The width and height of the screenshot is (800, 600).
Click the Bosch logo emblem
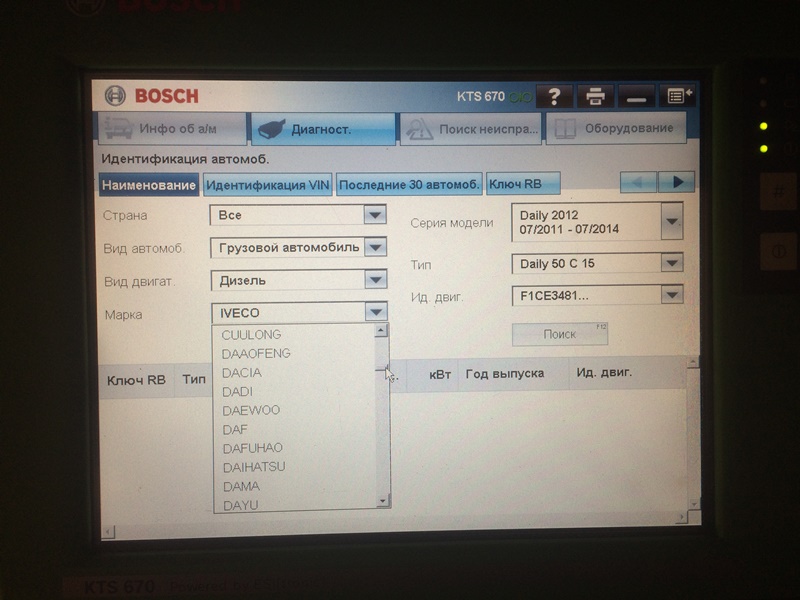pos(115,96)
